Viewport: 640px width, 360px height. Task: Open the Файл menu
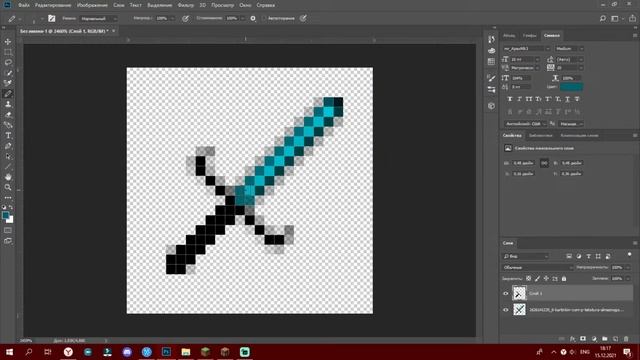click(x=24, y=5)
